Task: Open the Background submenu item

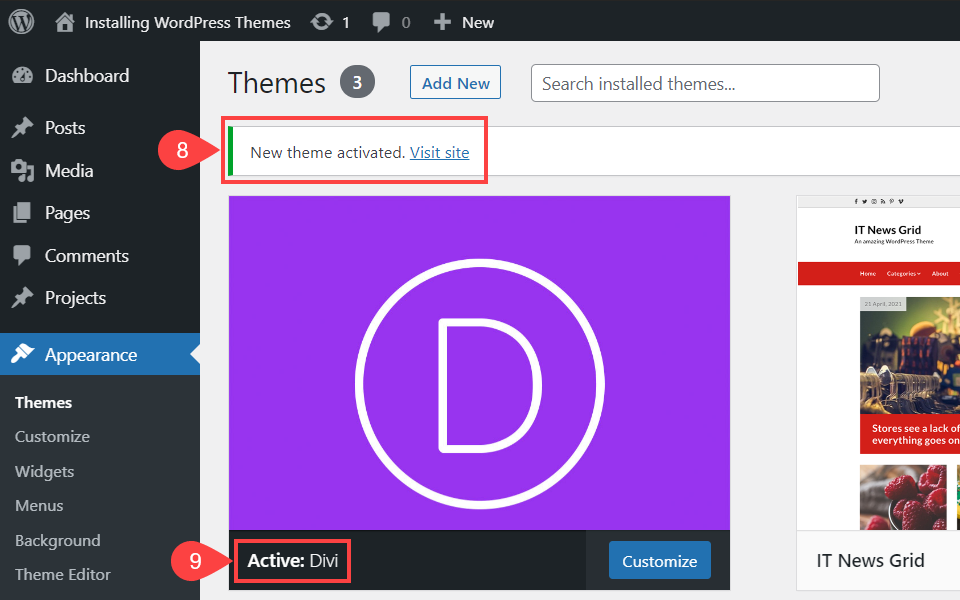Action: click(x=57, y=540)
